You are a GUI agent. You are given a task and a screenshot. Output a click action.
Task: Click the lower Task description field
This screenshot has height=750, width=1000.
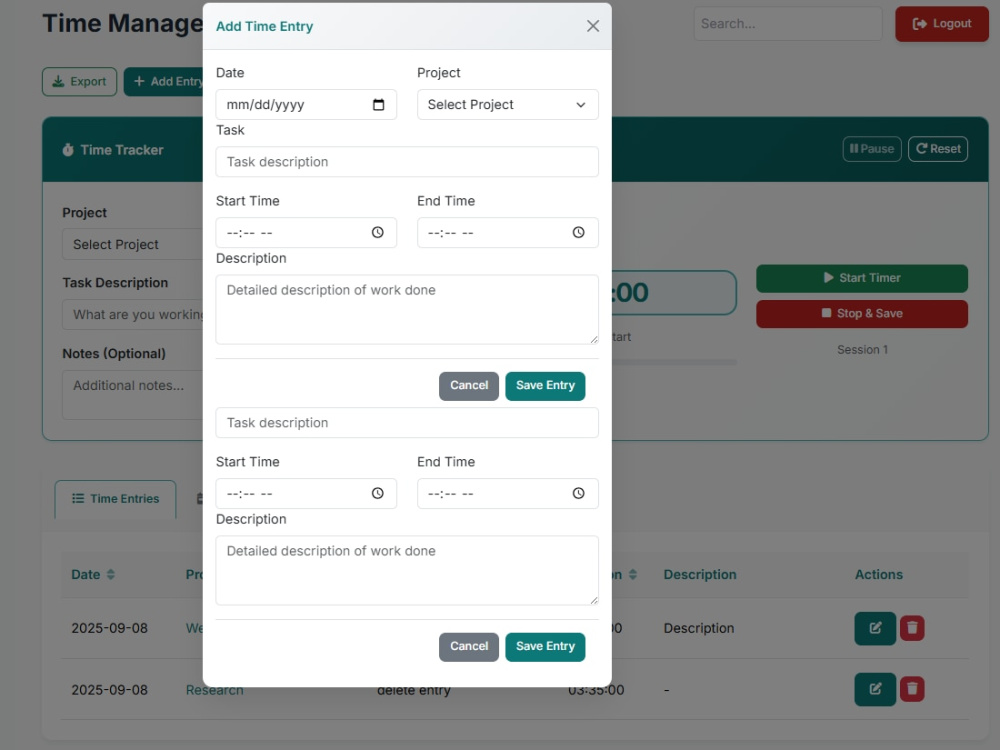[407, 423]
